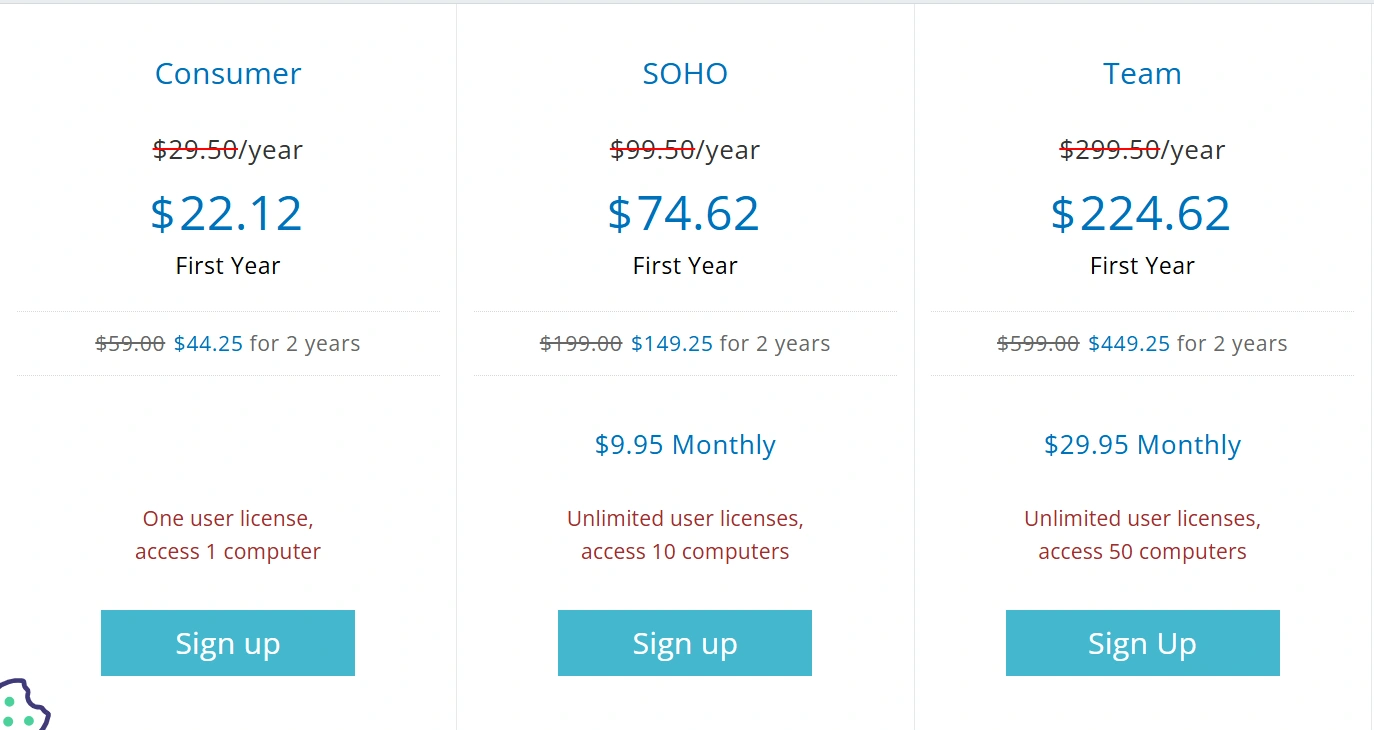Click the "One user license" description text
Image resolution: width=1374 pixels, height=730 pixels.
(228, 519)
